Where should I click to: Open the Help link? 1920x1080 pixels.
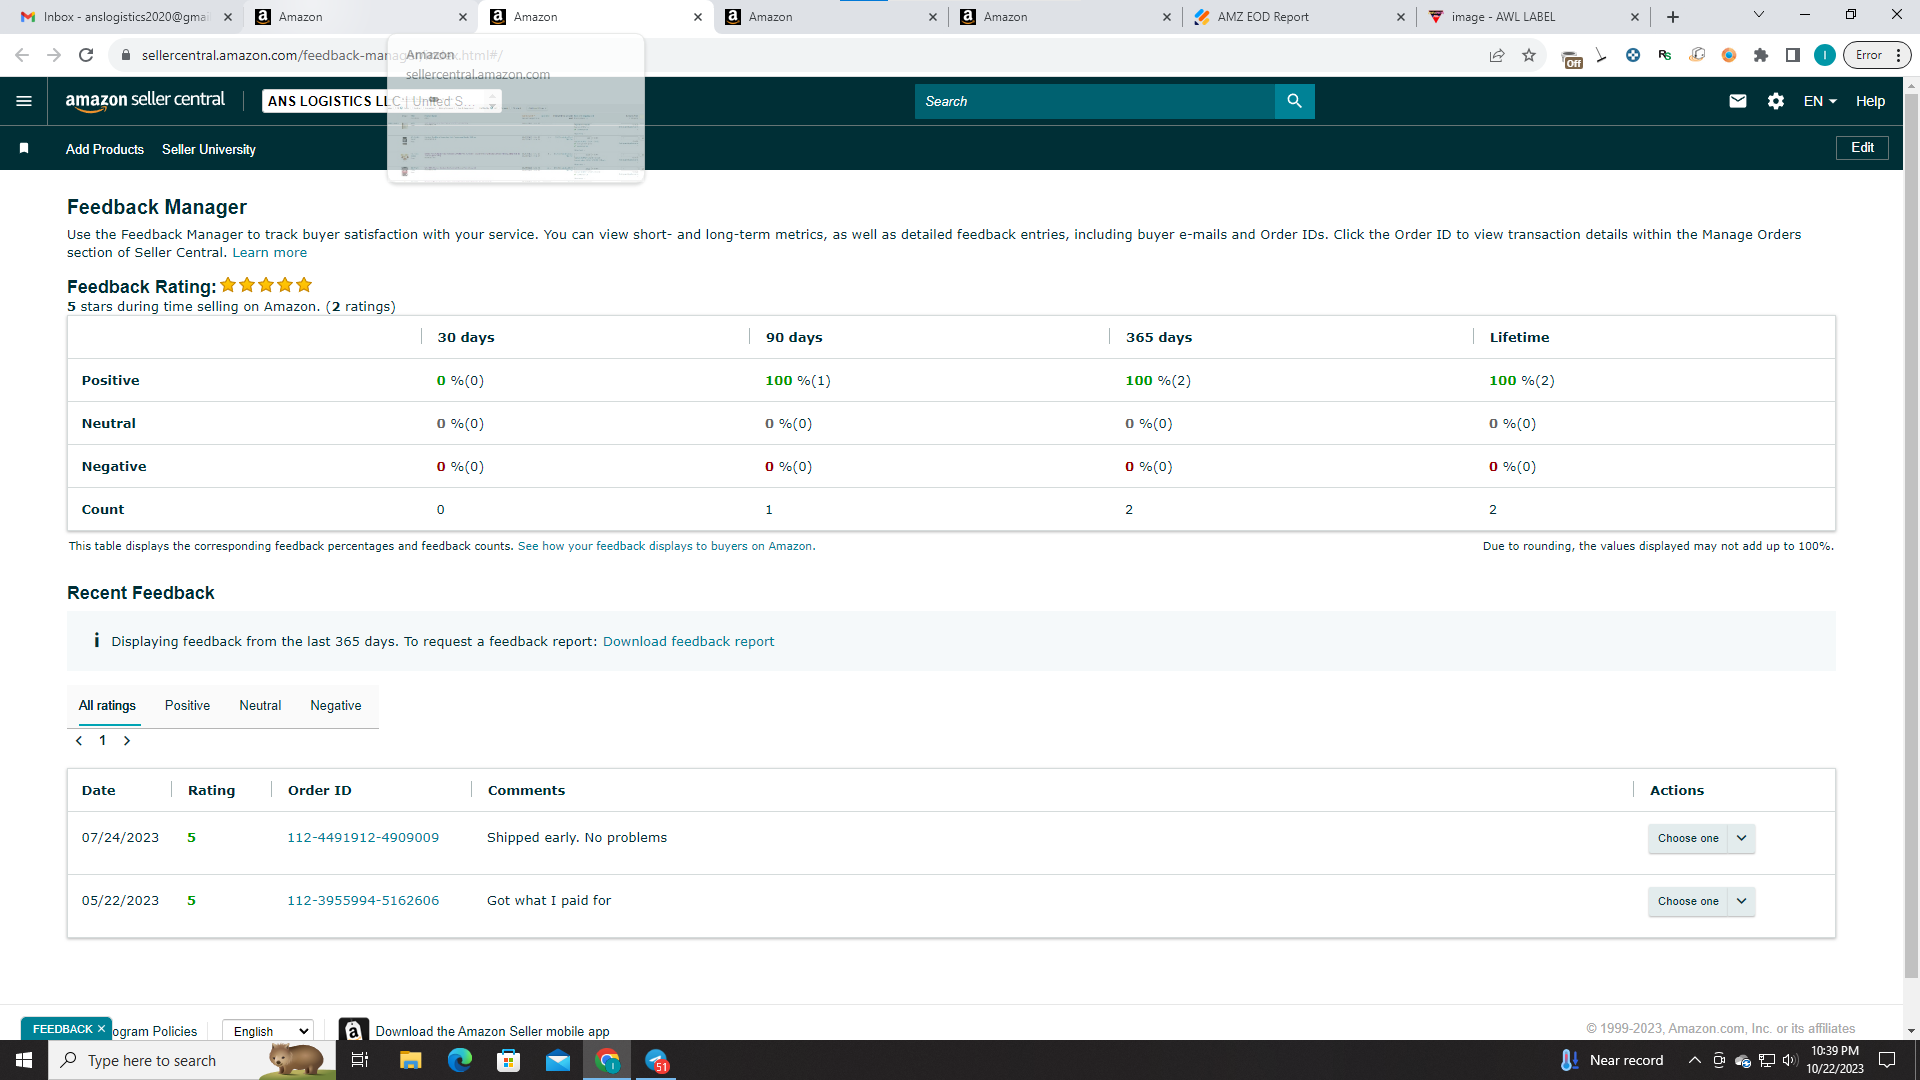[1870, 101]
